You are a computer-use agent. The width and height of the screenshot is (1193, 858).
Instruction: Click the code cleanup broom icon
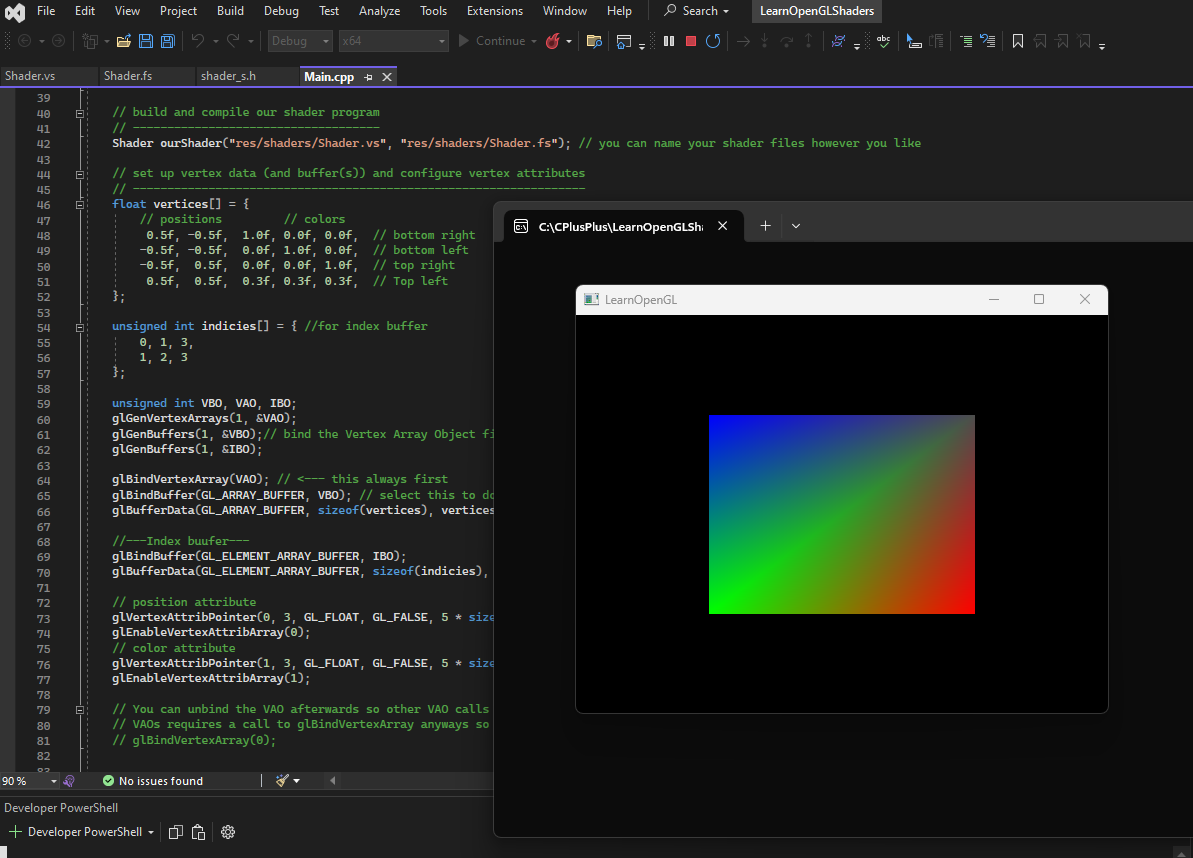283,781
